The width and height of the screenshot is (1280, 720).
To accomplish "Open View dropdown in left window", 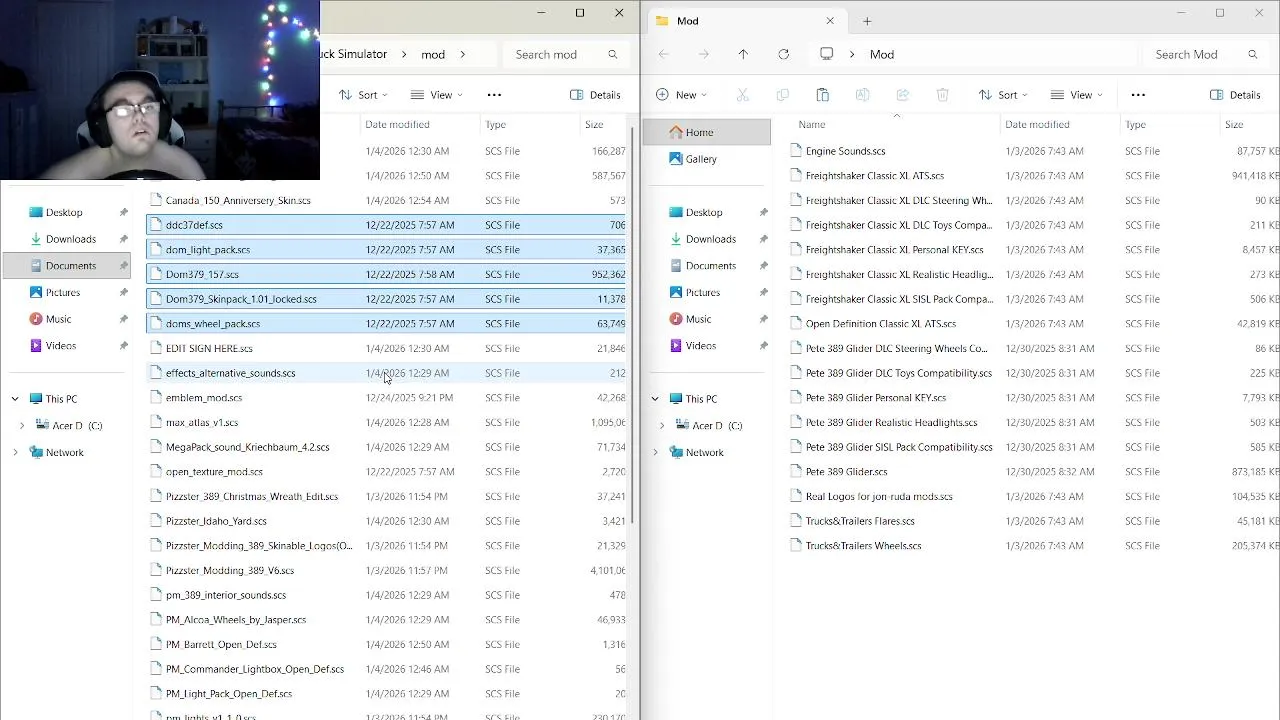I will point(437,95).
